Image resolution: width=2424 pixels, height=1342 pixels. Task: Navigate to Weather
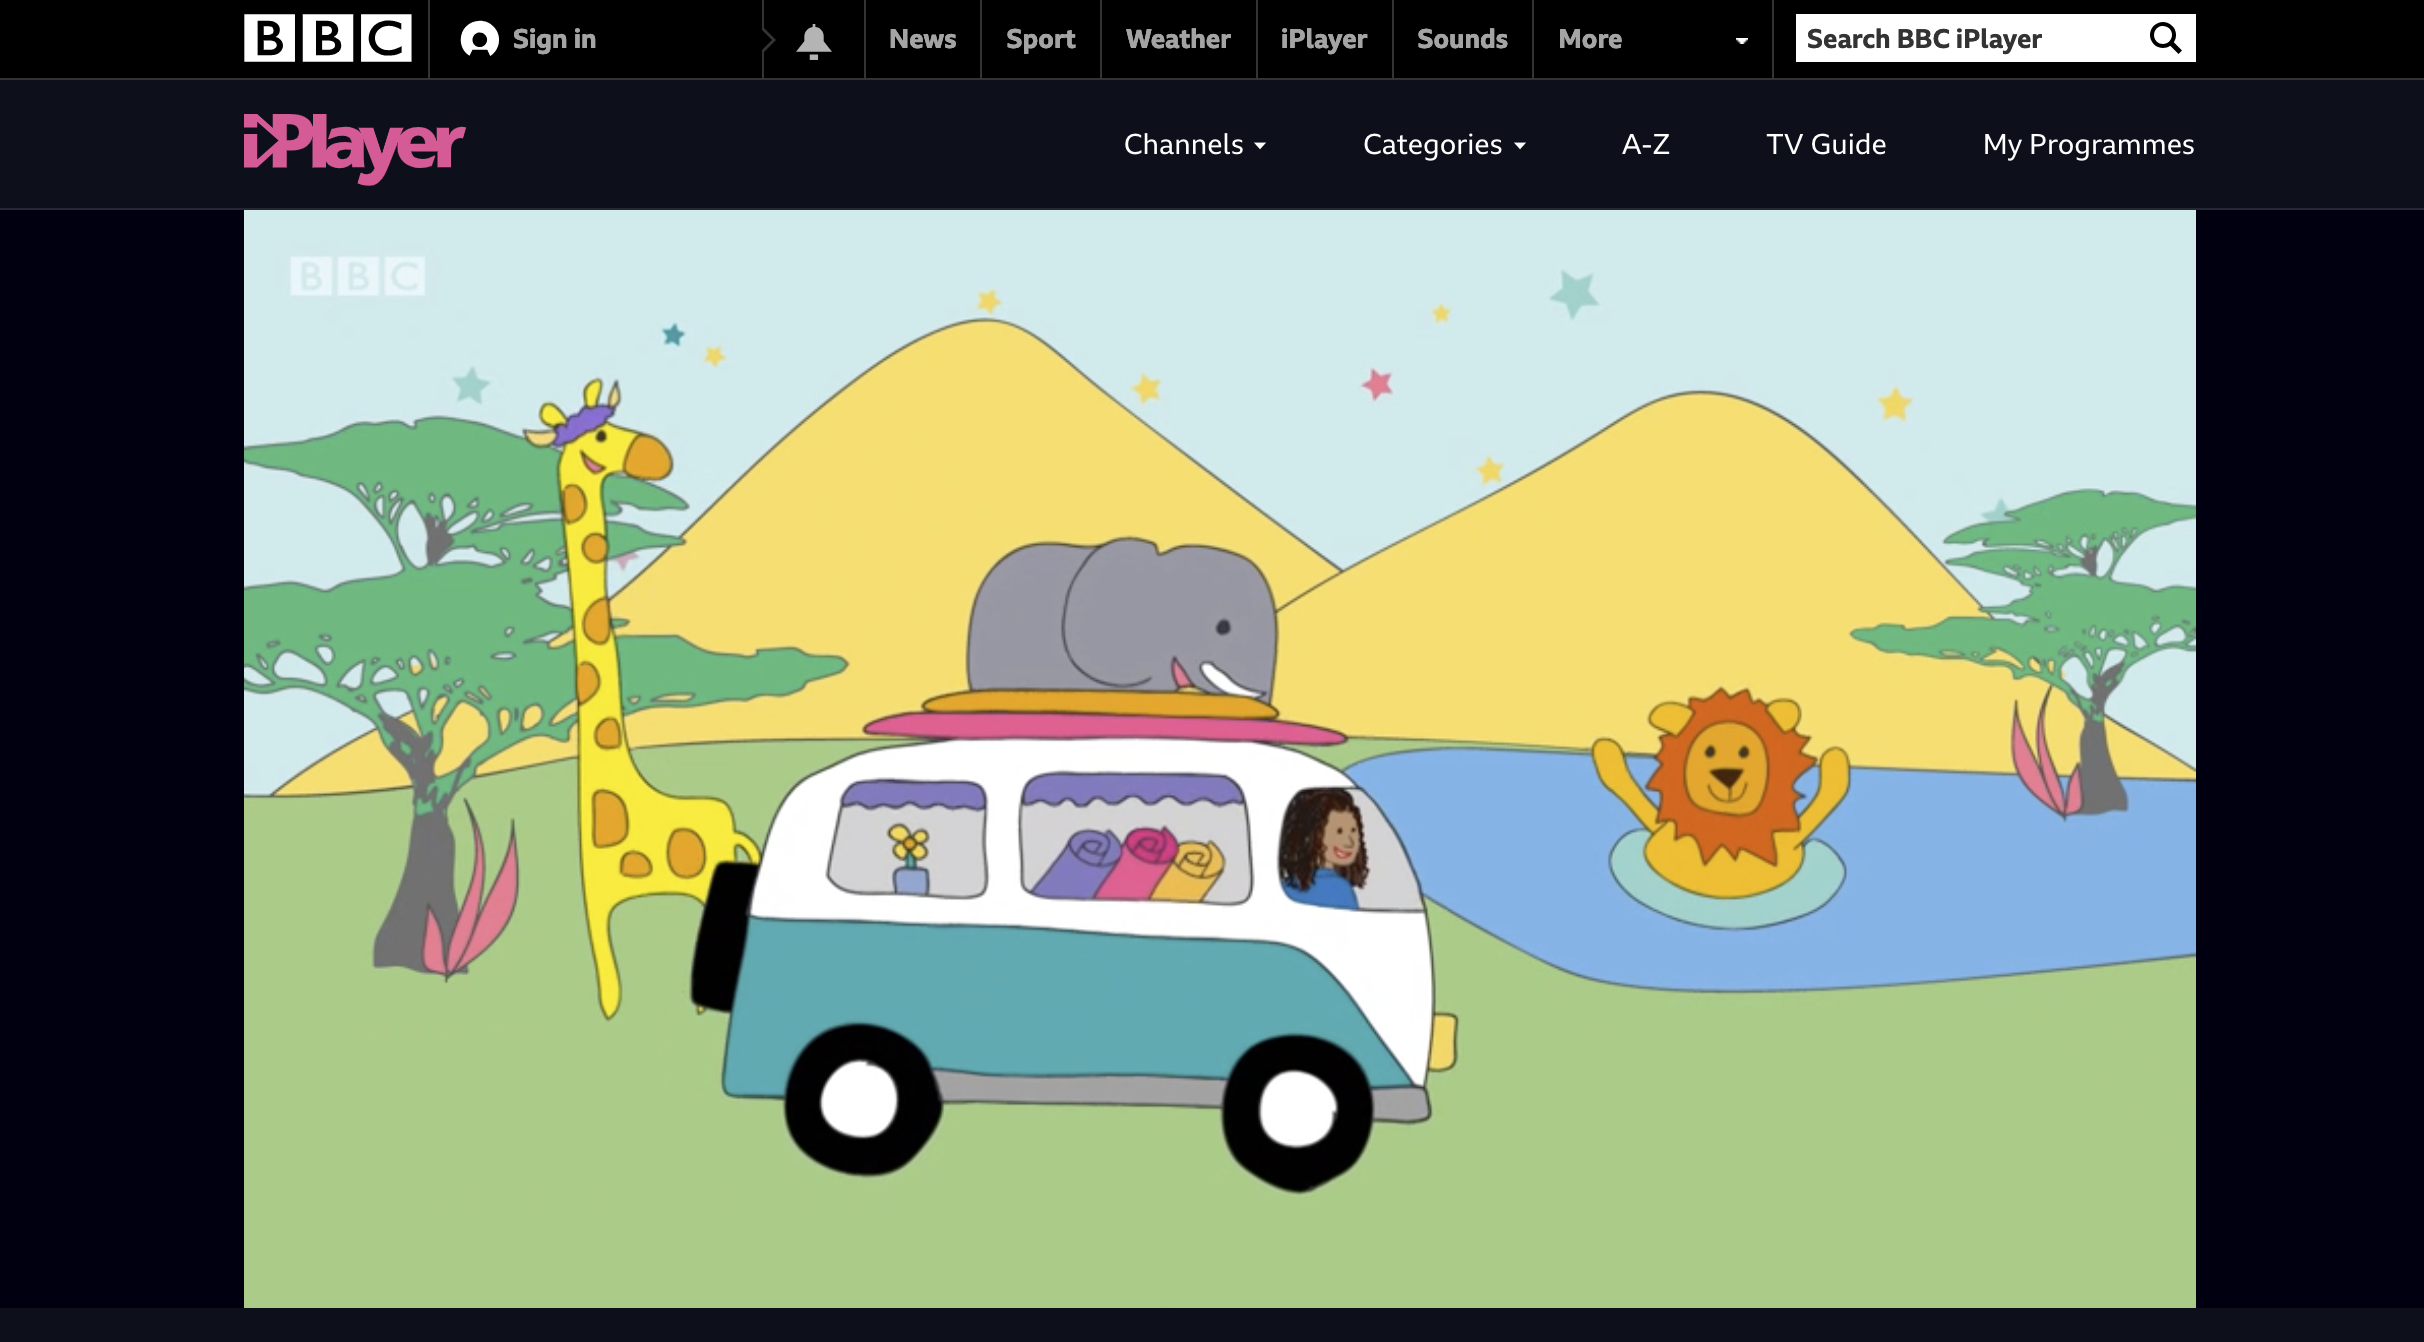click(x=1177, y=39)
